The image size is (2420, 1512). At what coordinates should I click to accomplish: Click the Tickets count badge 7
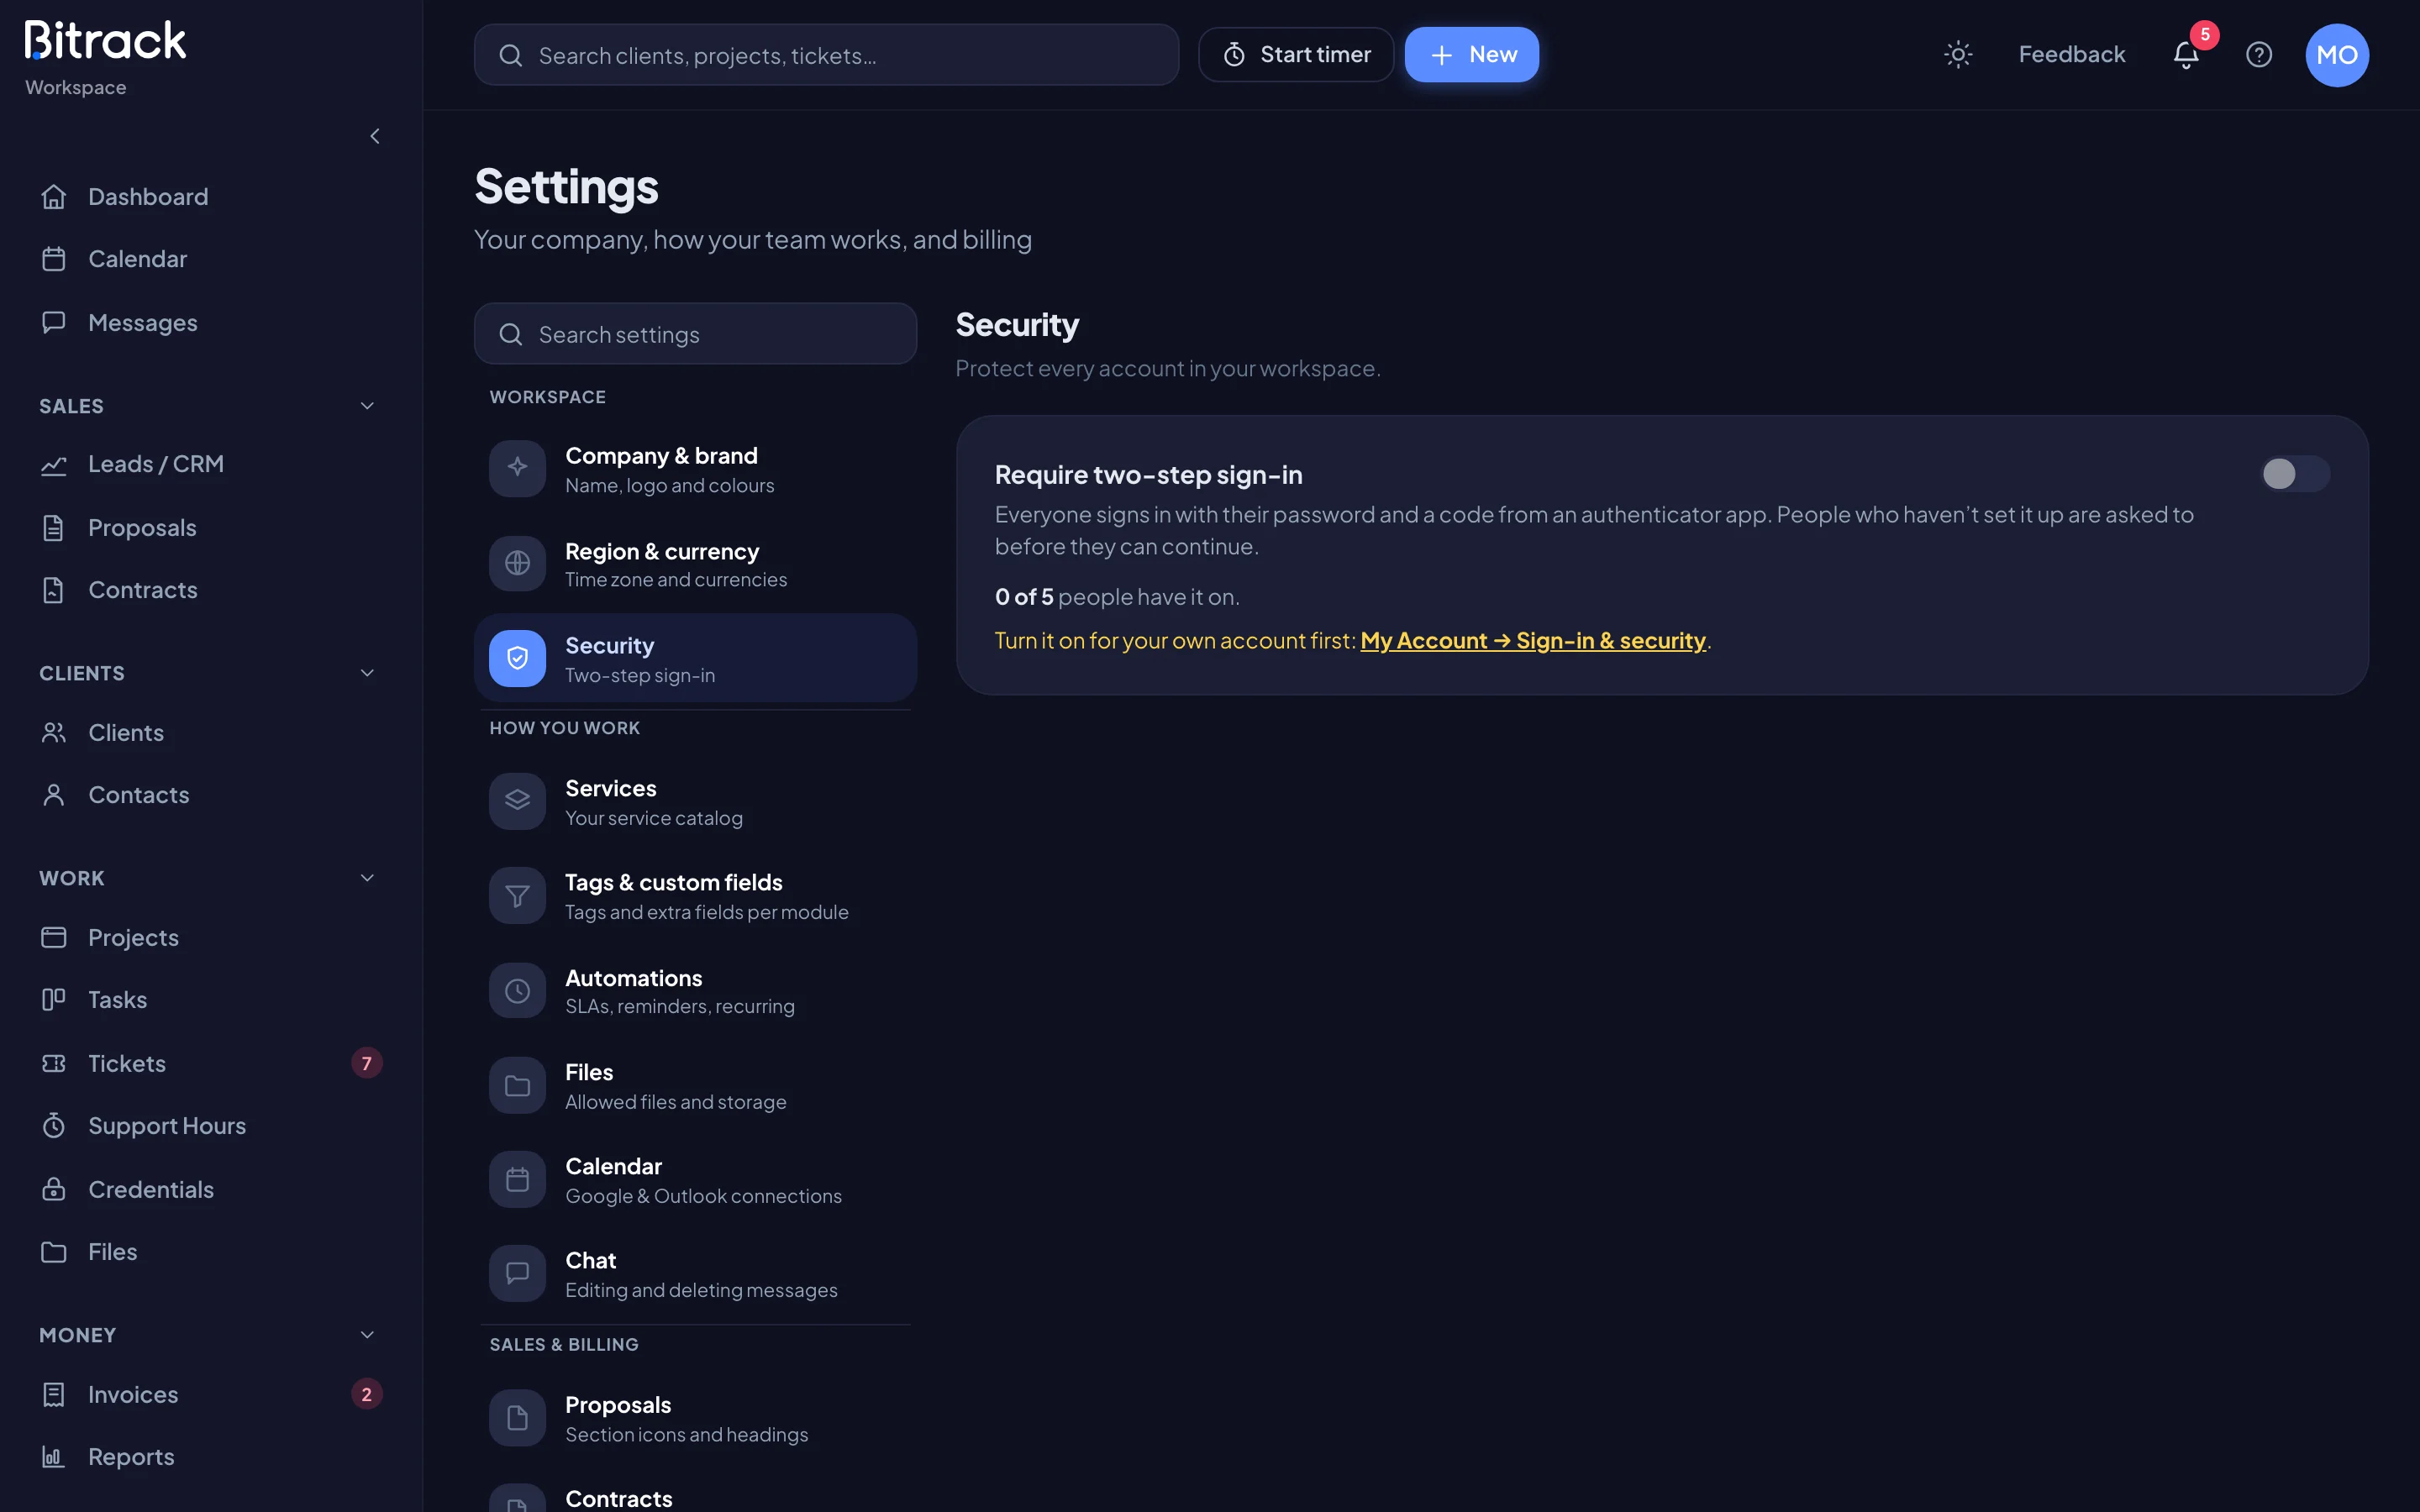tap(367, 1063)
